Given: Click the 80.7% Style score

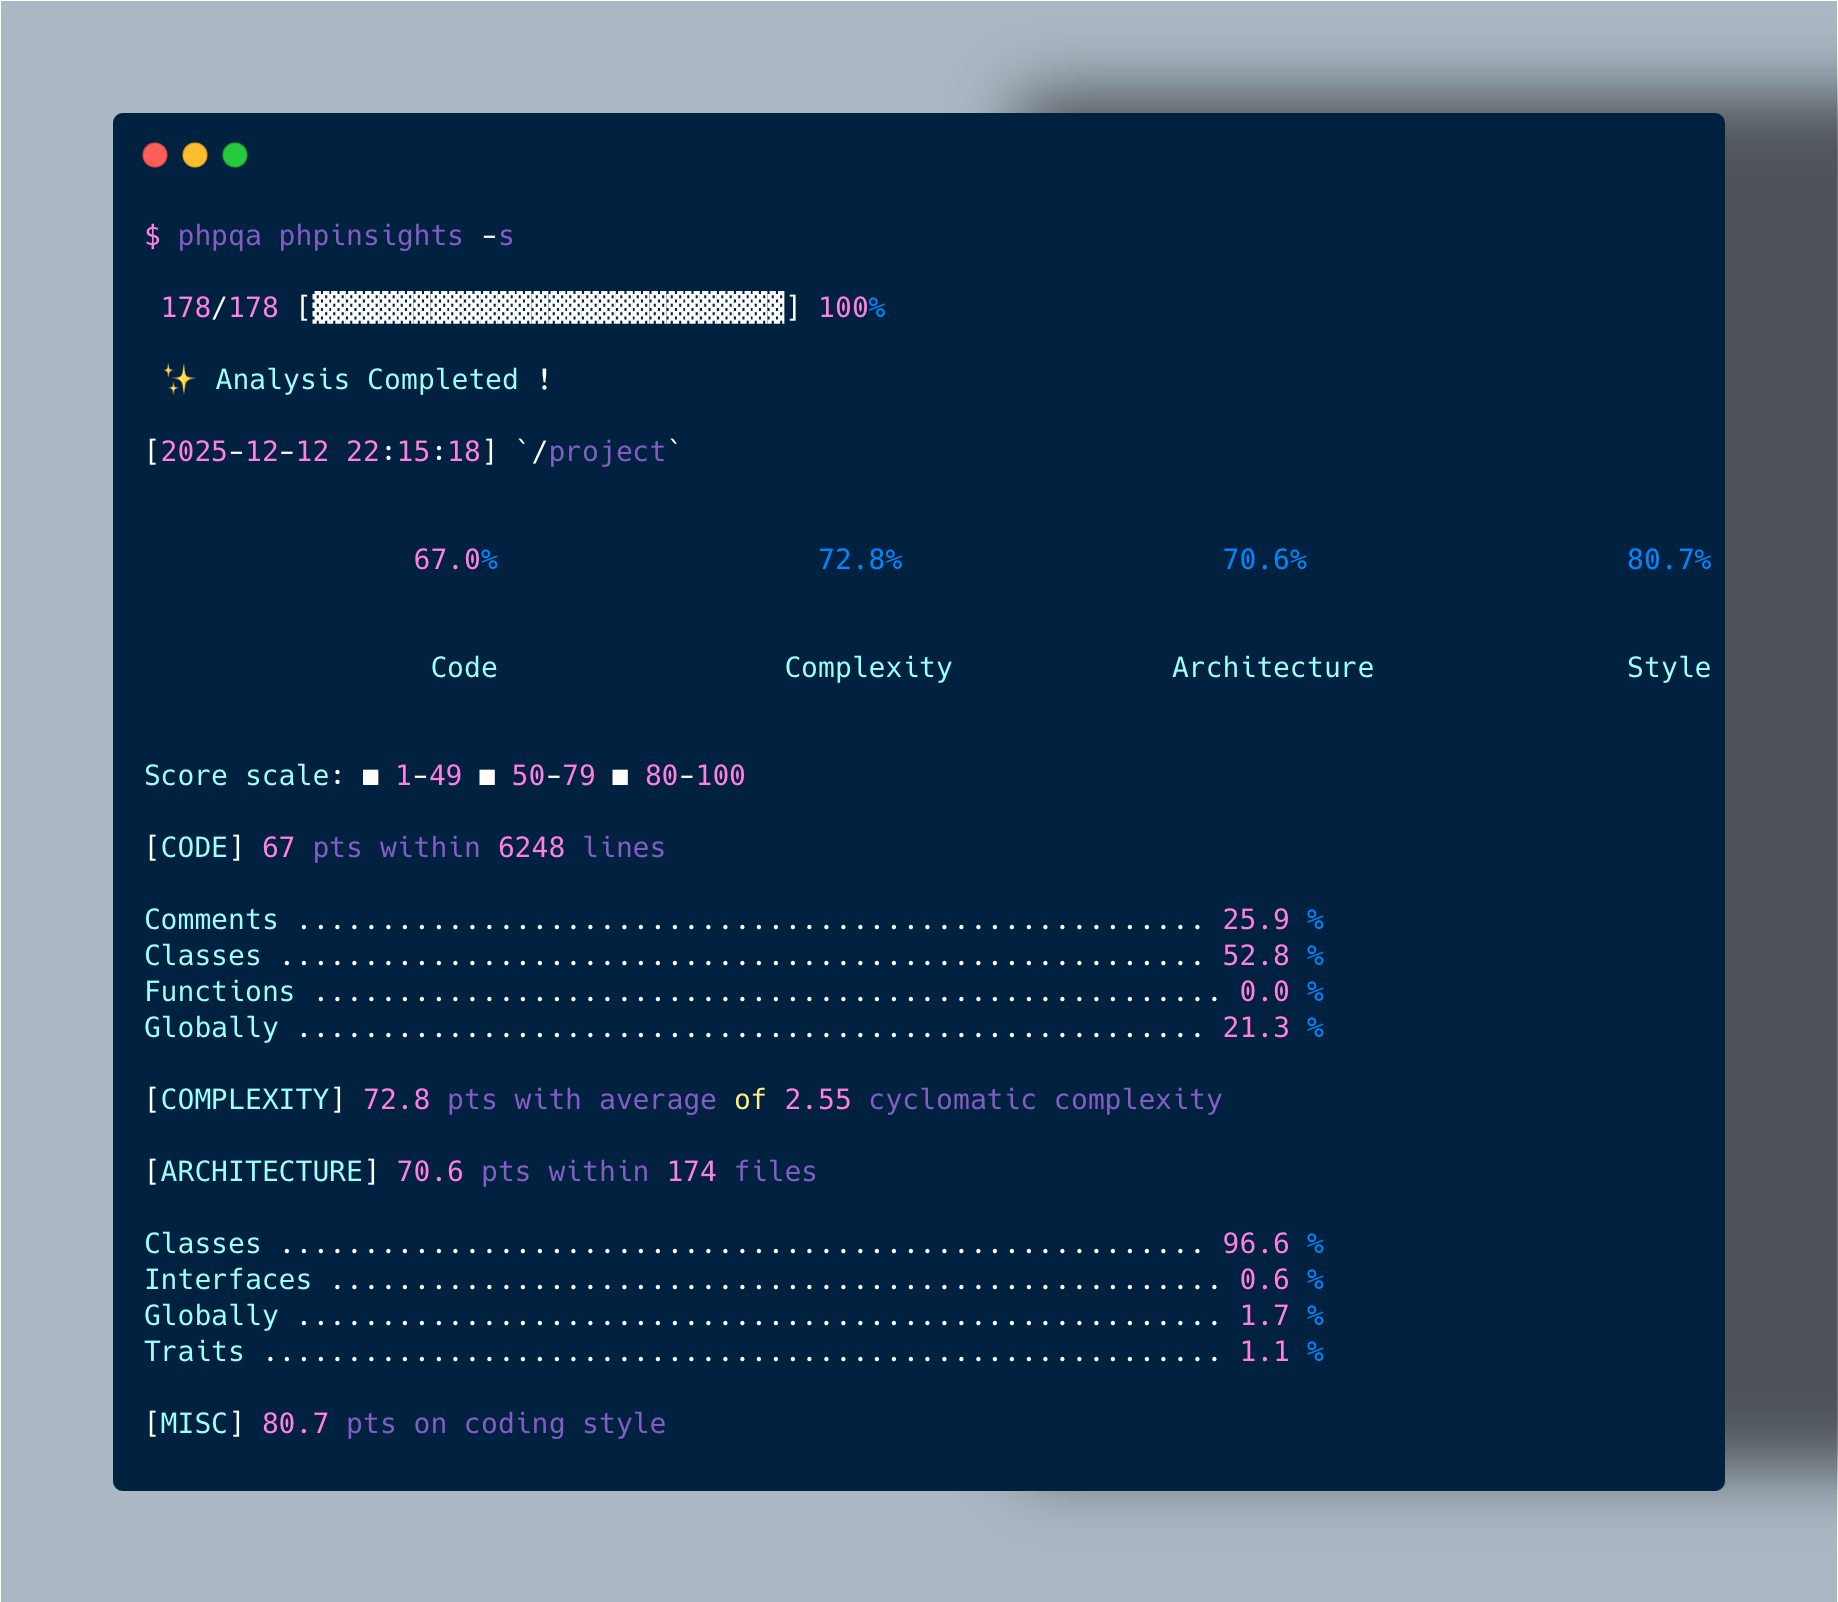Looking at the screenshot, I should [1668, 560].
